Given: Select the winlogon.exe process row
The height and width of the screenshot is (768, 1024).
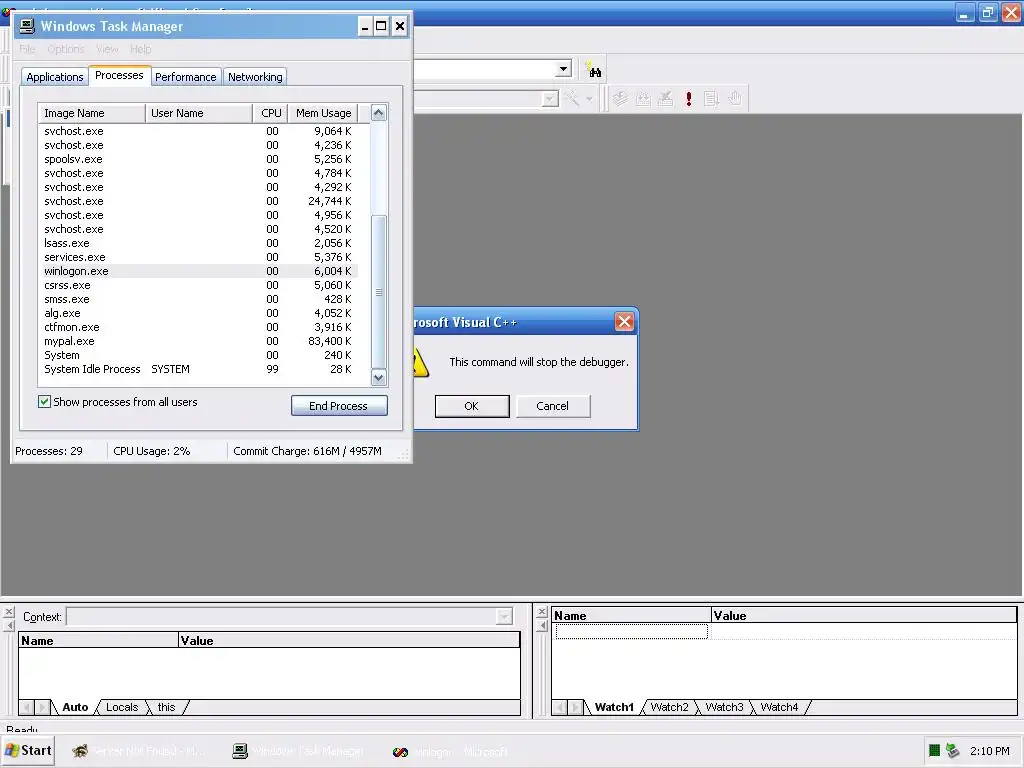Looking at the screenshot, I should click(x=198, y=271).
